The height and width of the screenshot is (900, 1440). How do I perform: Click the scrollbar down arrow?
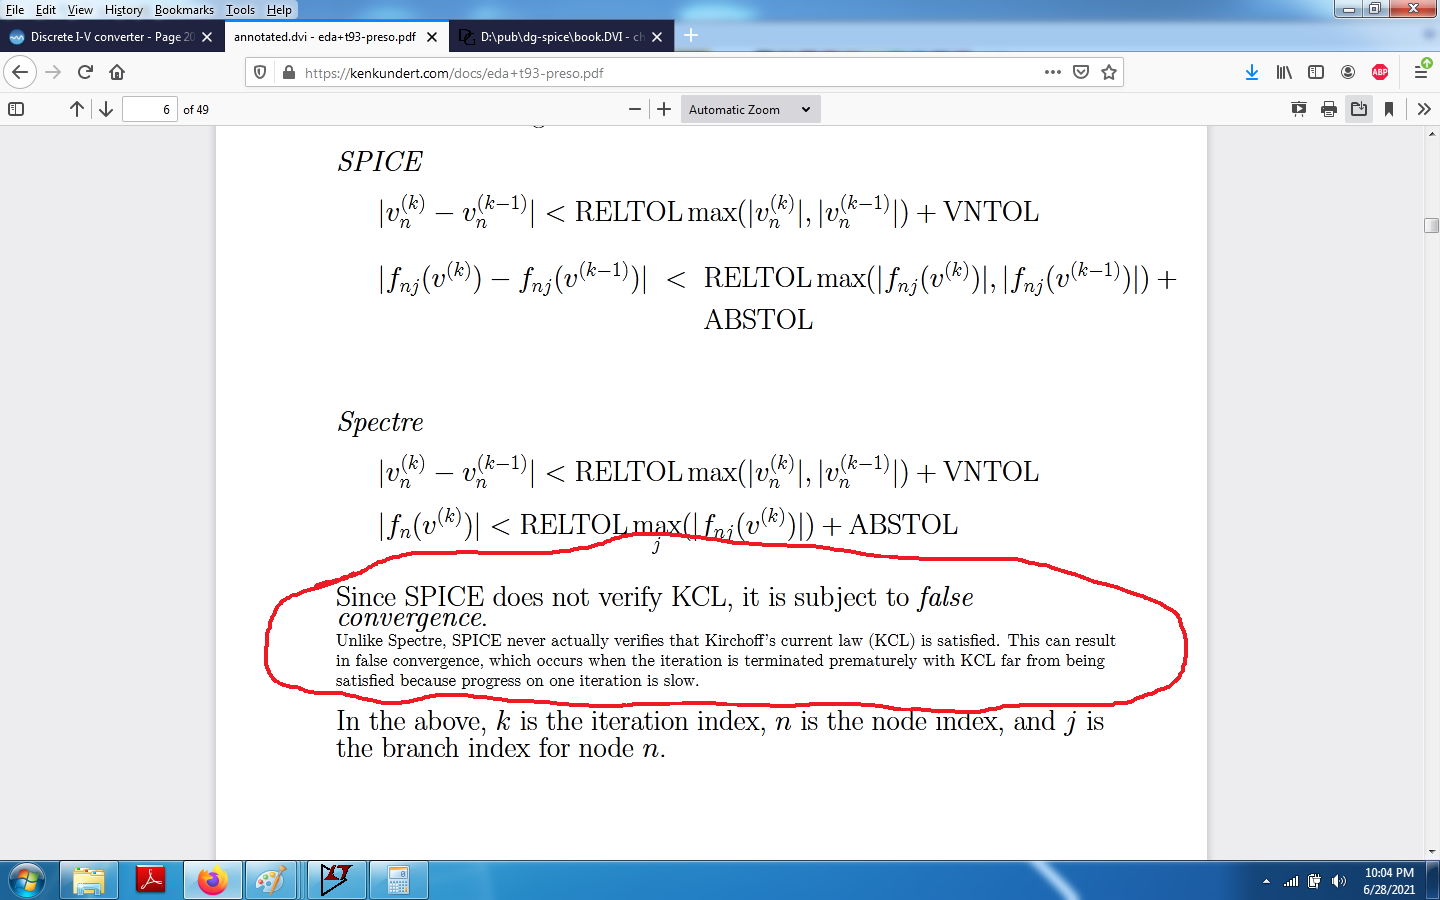coord(1431,852)
